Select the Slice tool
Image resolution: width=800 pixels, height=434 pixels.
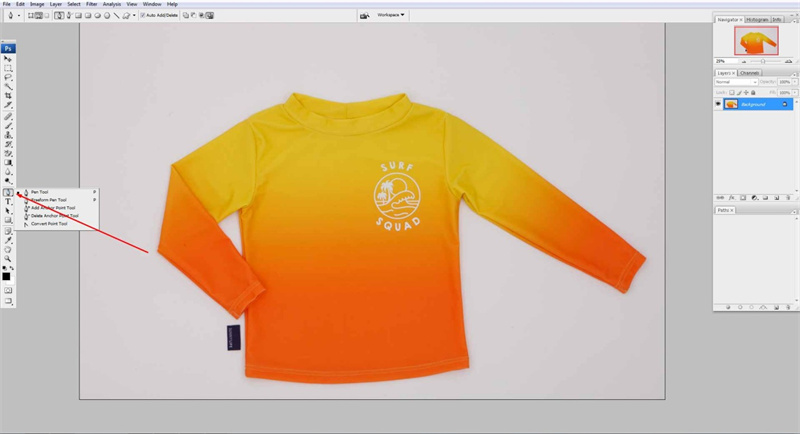point(8,105)
